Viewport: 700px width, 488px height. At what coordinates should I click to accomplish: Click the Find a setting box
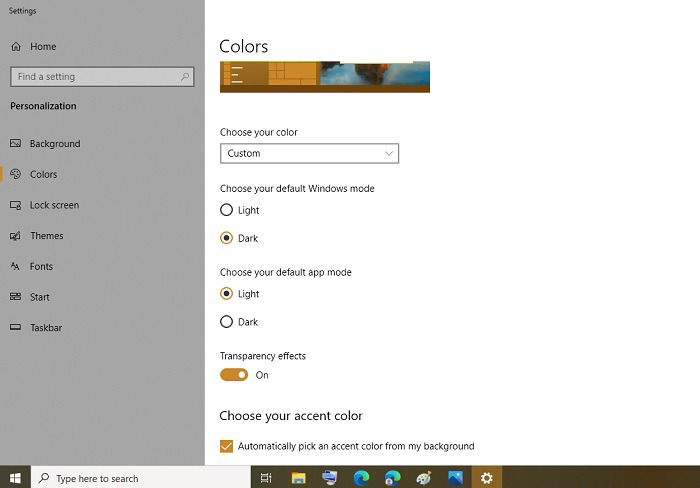point(102,77)
